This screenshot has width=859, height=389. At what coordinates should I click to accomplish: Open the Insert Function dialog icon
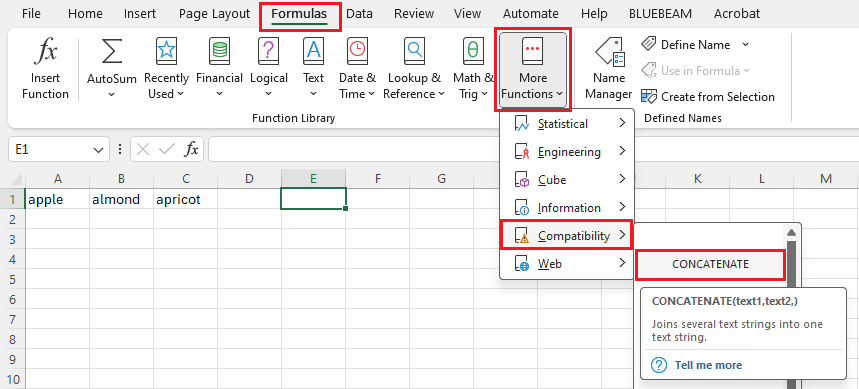(45, 53)
